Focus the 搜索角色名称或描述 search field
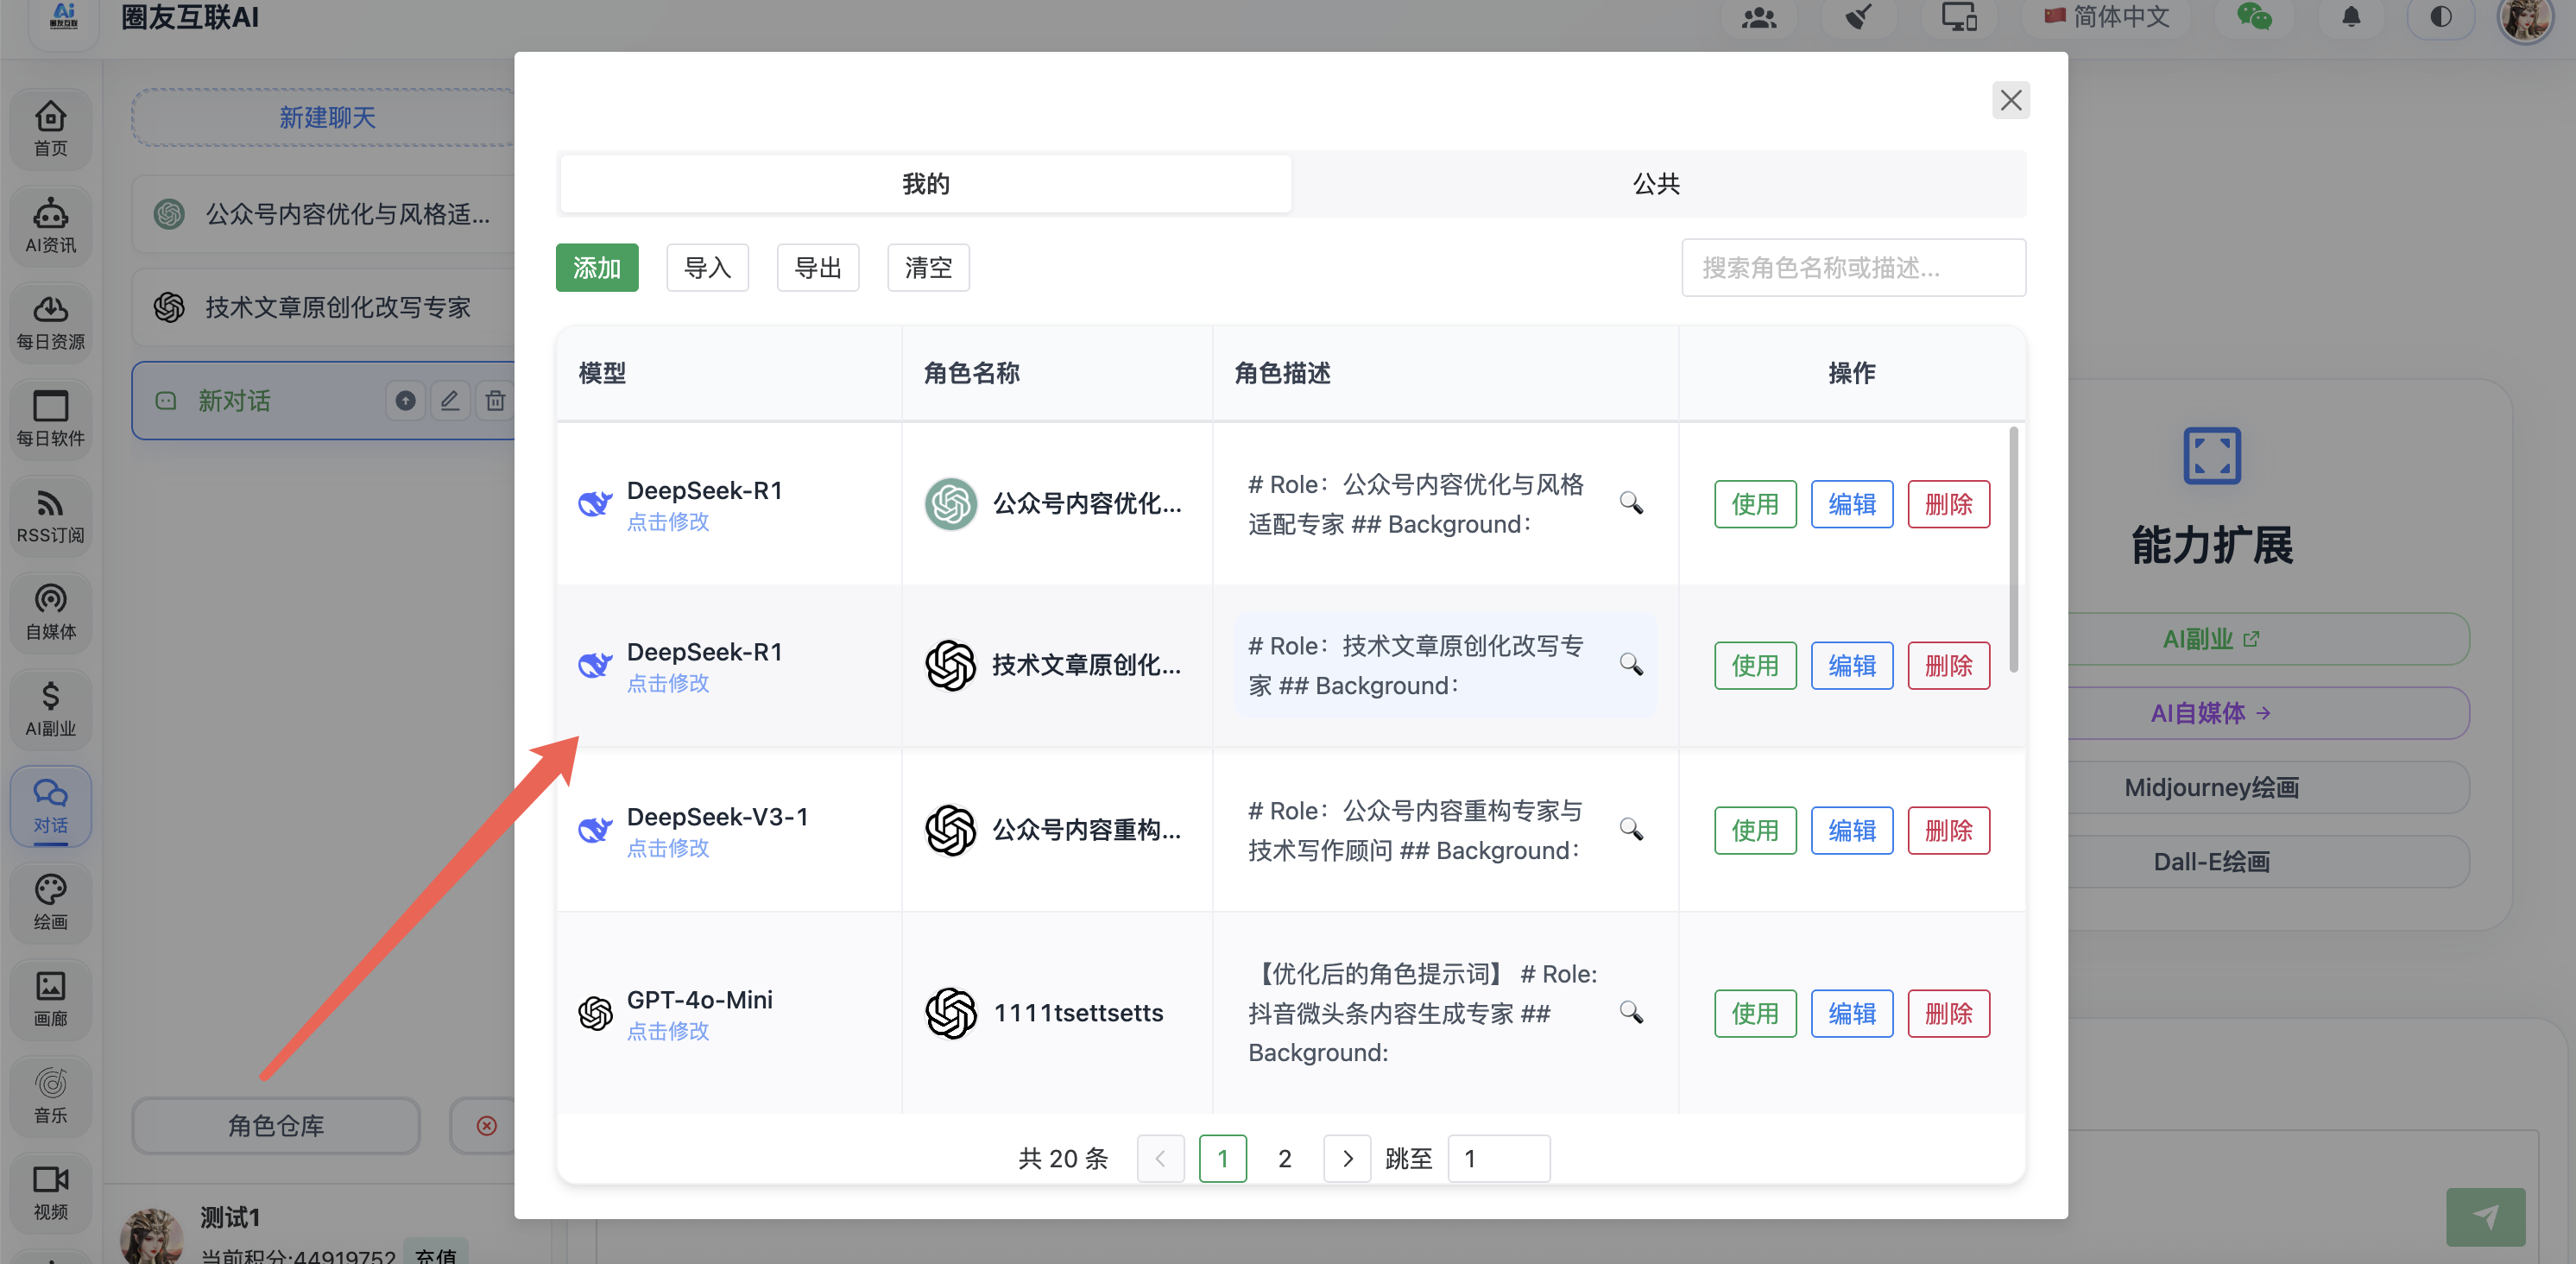2576x1264 pixels. pyautogui.click(x=1853, y=268)
